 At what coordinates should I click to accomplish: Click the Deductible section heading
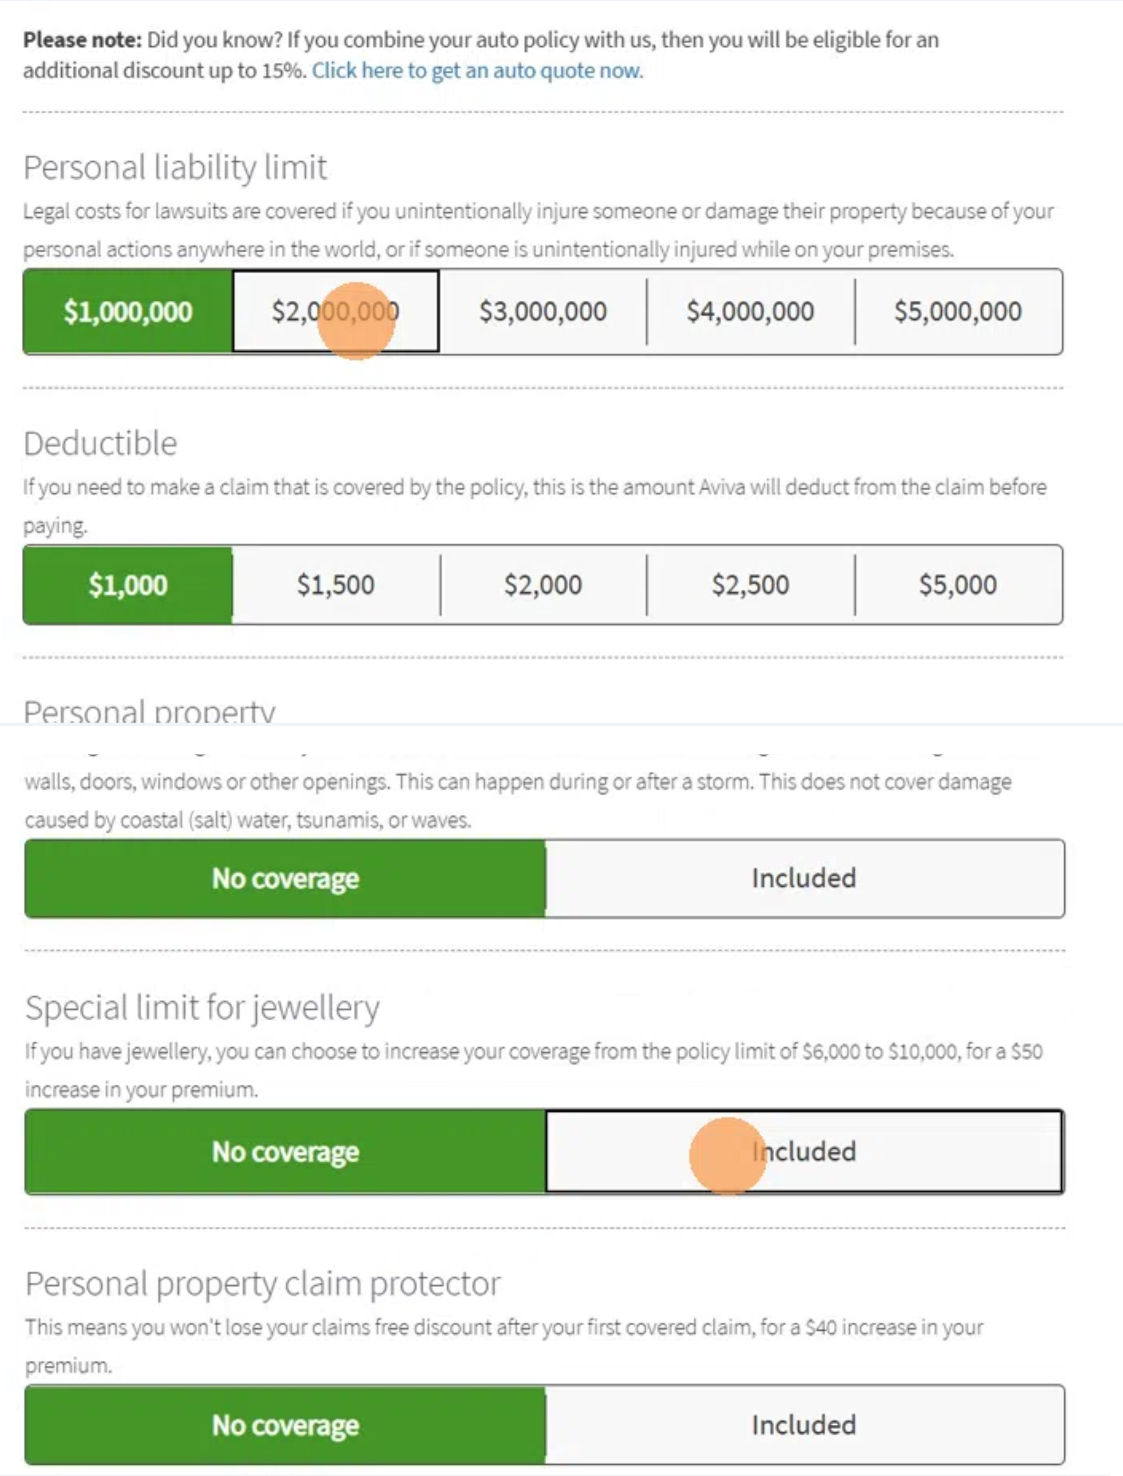click(100, 443)
